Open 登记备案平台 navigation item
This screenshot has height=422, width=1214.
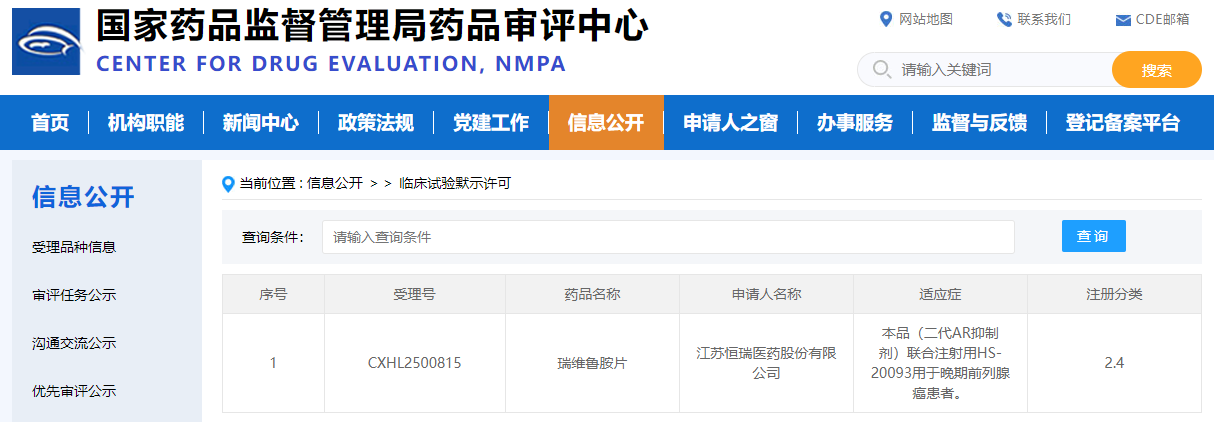pos(1122,123)
